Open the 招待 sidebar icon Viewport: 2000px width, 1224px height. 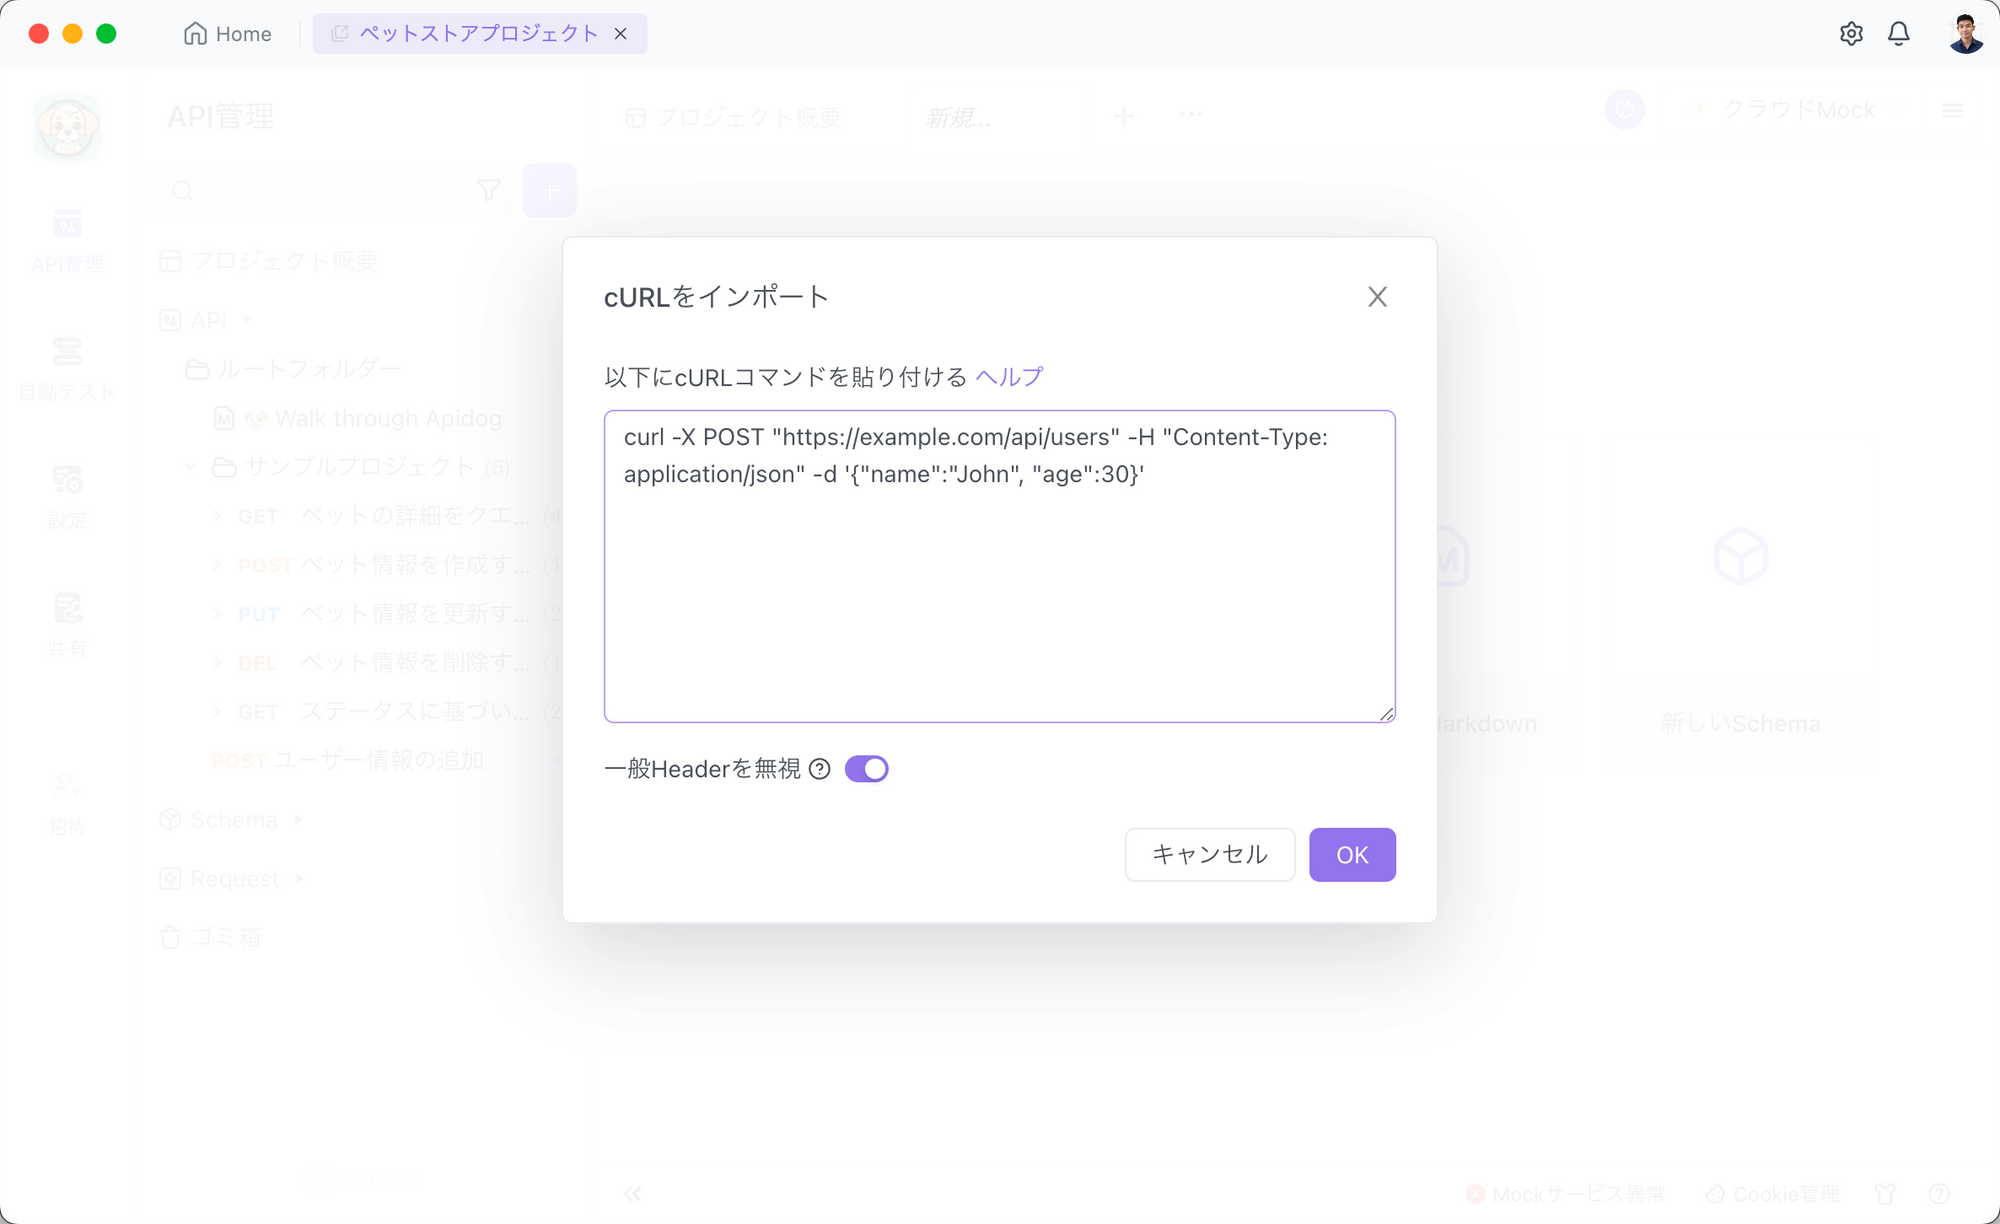click(x=67, y=803)
